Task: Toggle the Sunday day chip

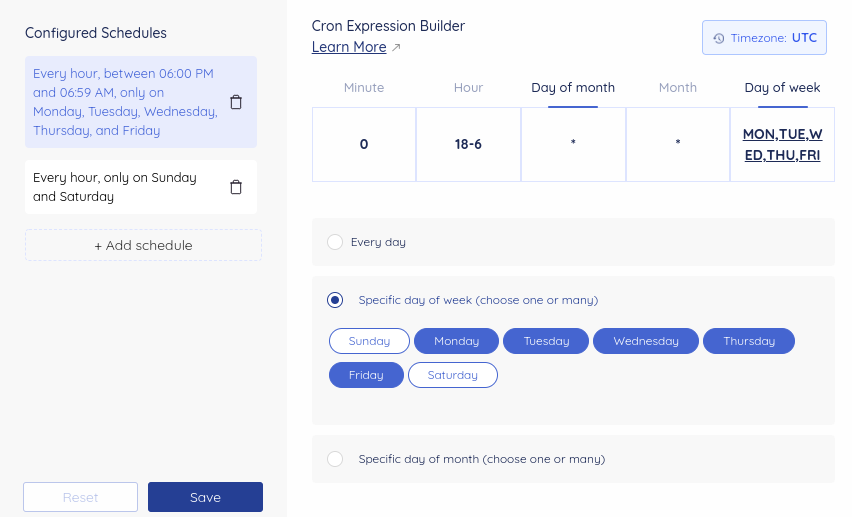Action: point(369,341)
